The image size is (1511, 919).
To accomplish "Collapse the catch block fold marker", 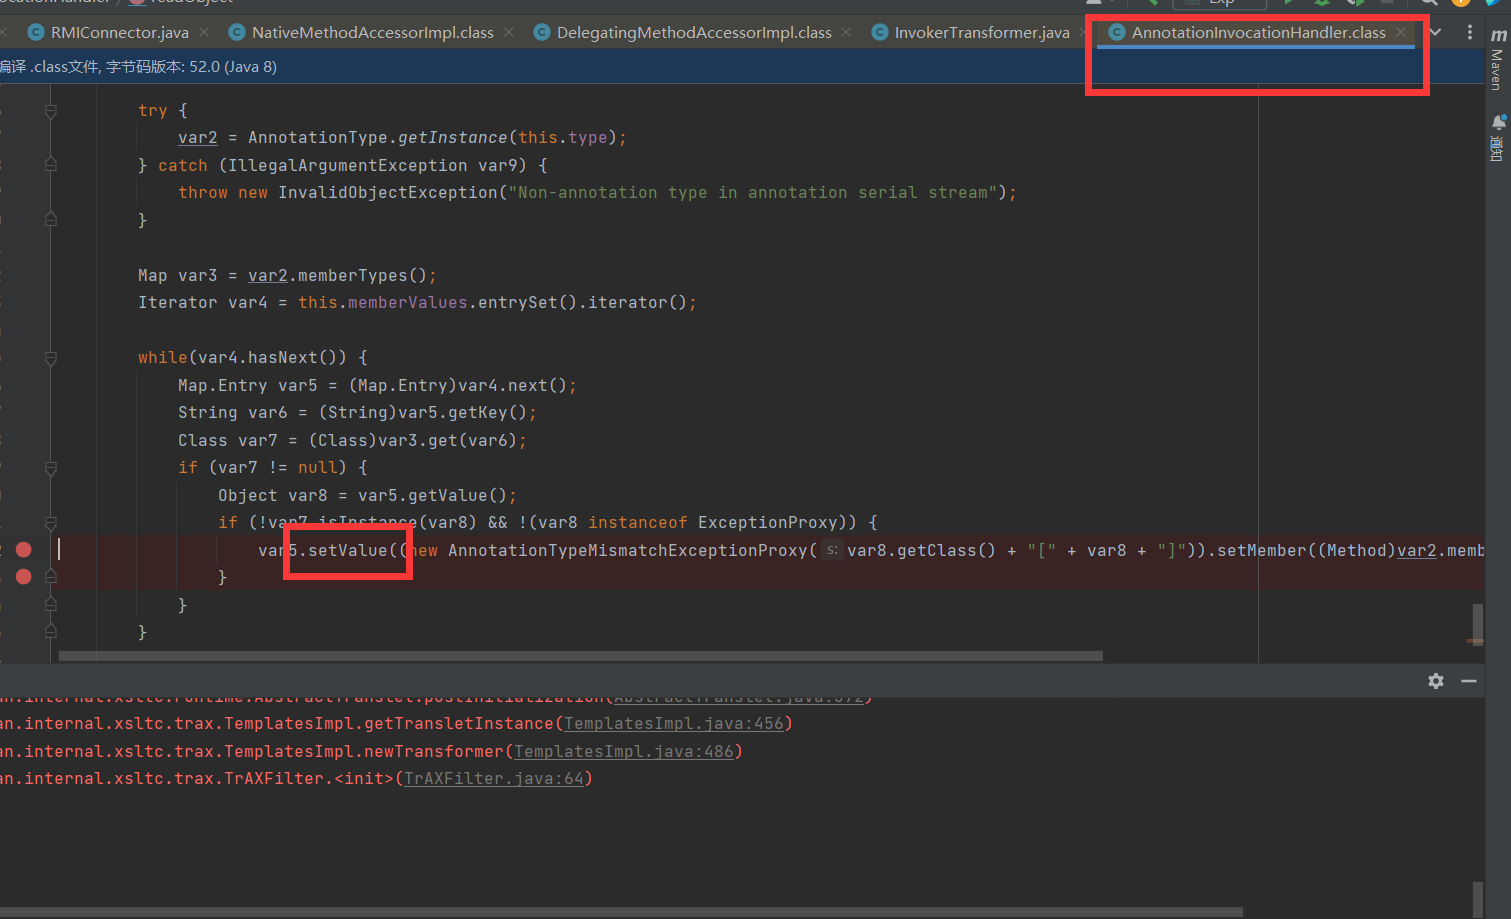I will click(x=51, y=165).
